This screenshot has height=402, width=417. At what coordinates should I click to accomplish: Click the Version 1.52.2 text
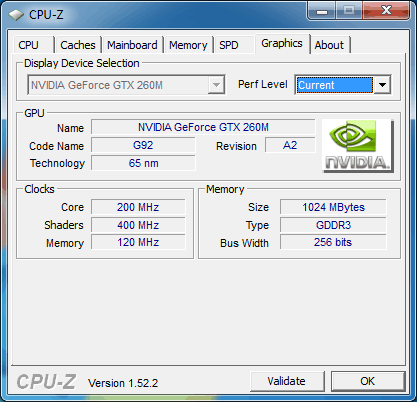(x=123, y=383)
